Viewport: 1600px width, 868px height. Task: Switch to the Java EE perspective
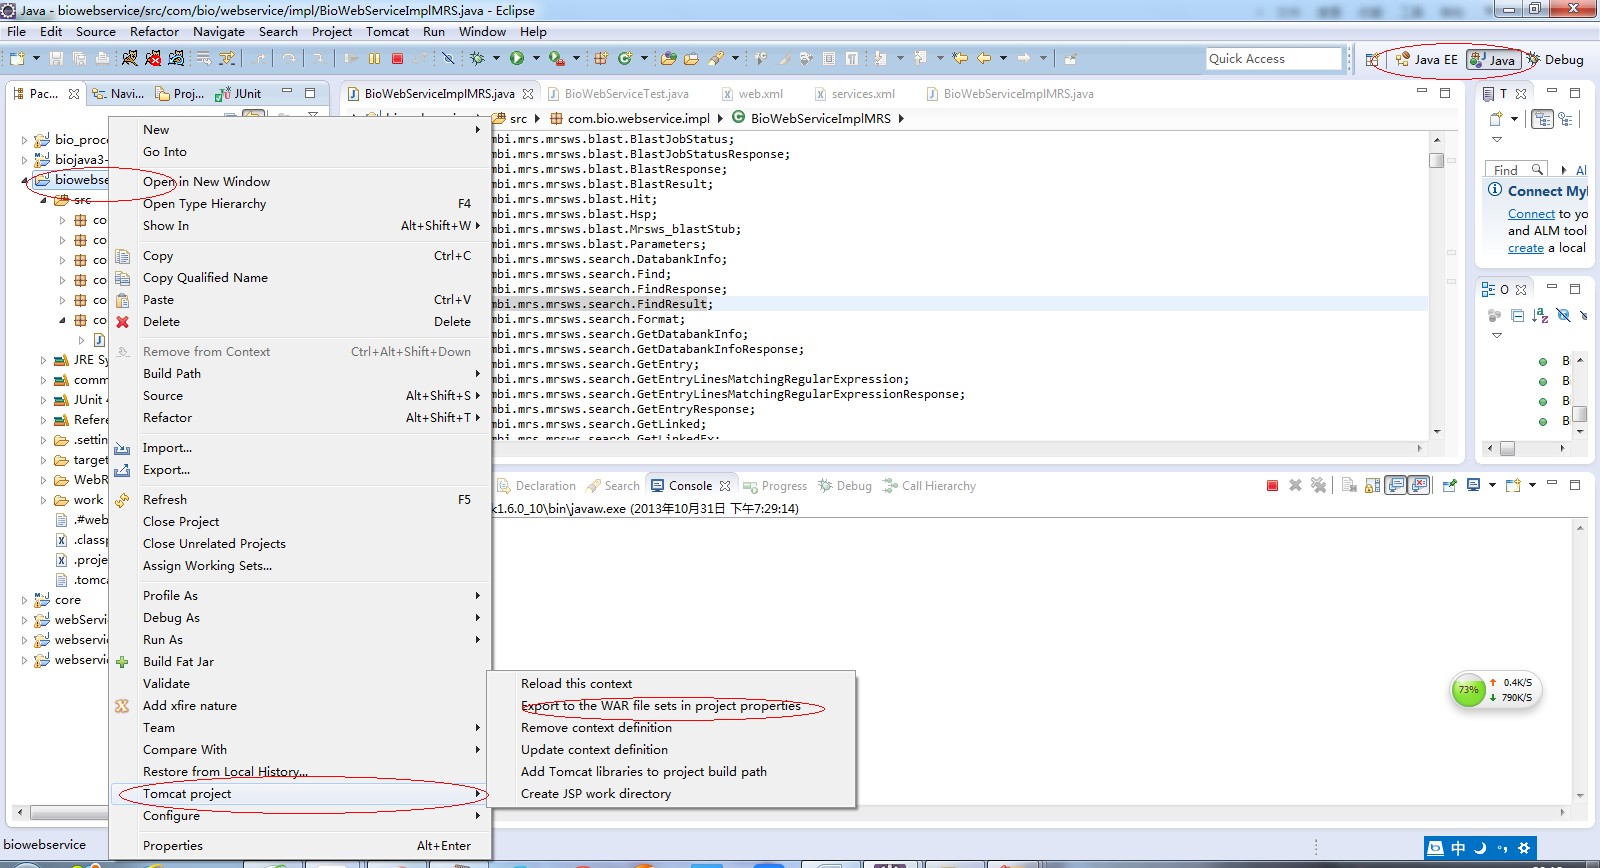[x=1427, y=60]
